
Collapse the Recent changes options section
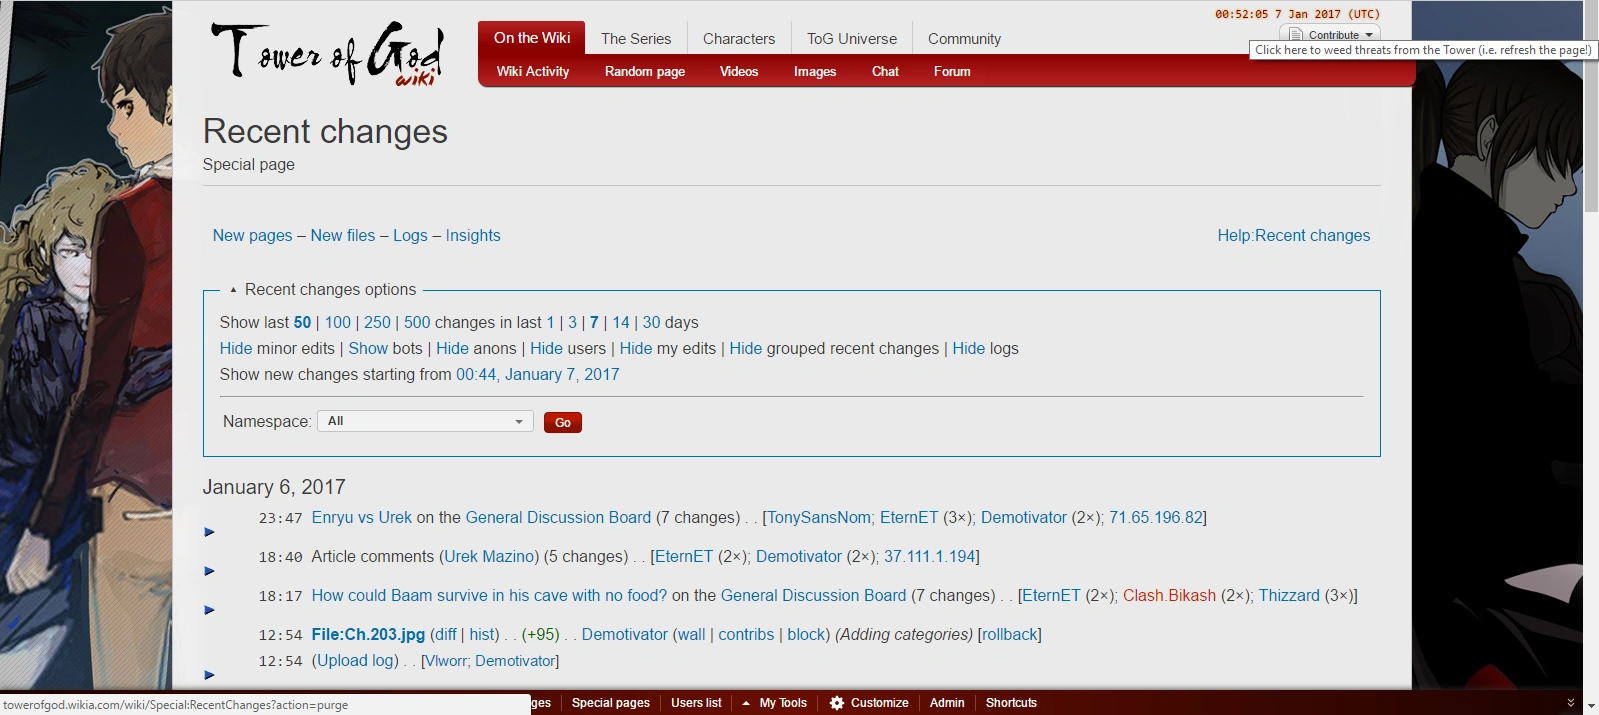pyautogui.click(x=233, y=290)
